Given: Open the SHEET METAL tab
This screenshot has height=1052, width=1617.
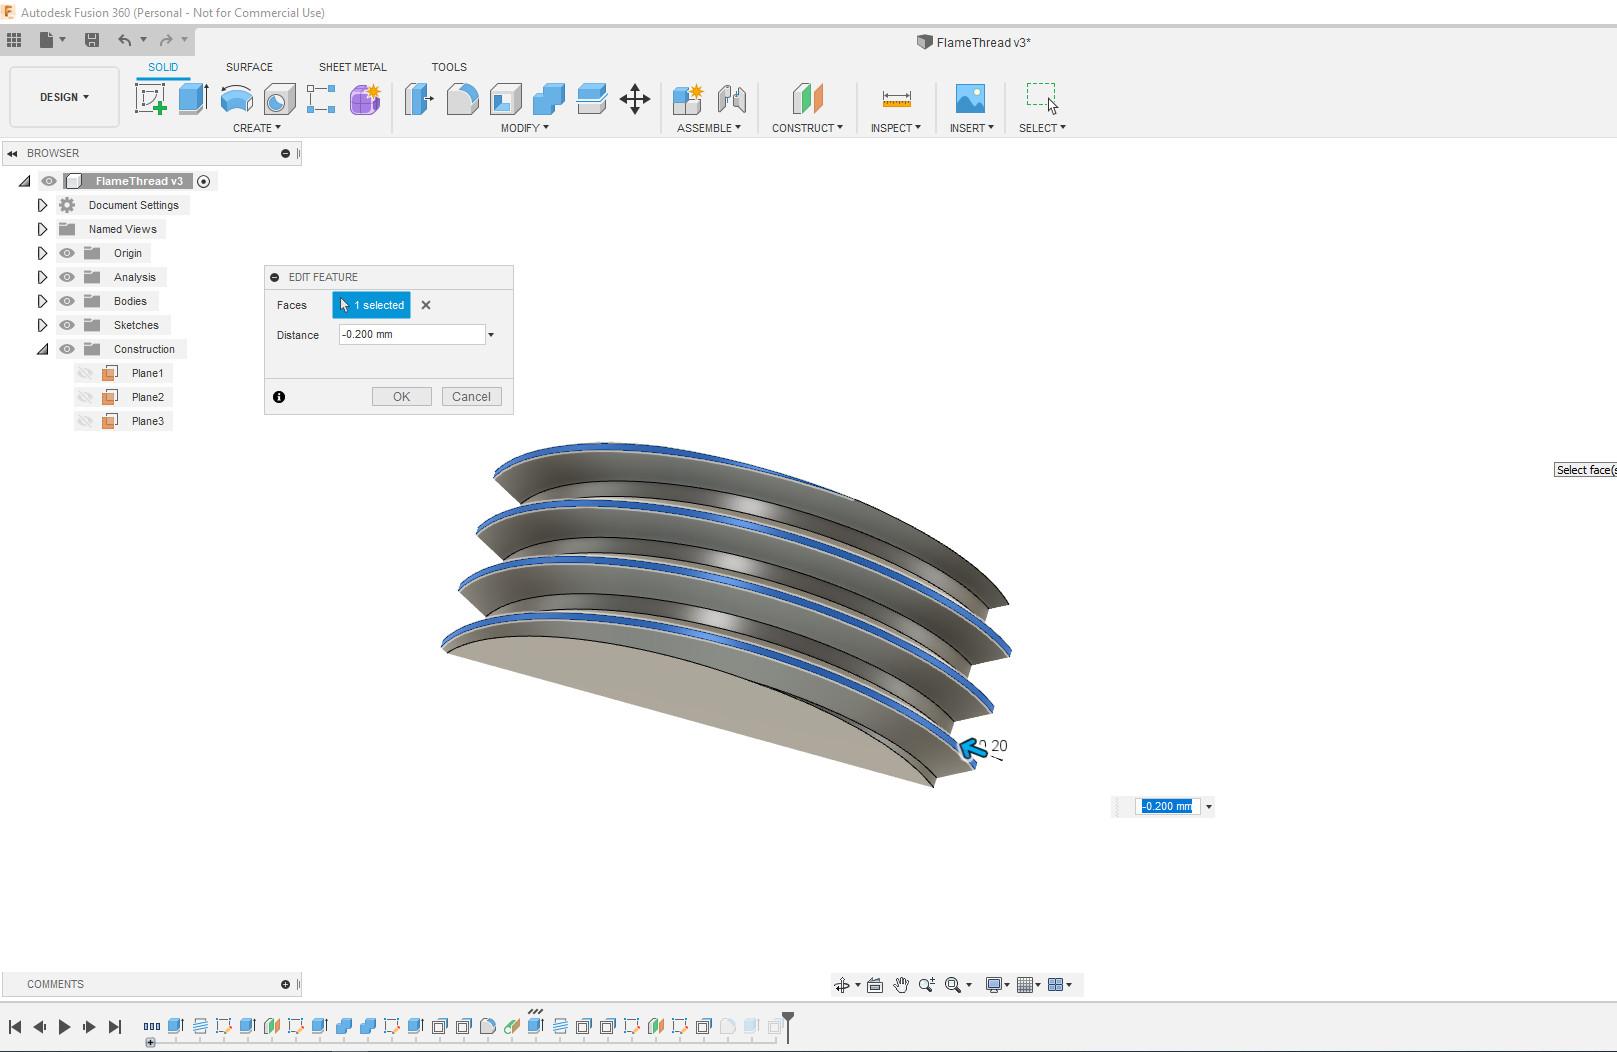Looking at the screenshot, I should pyautogui.click(x=352, y=67).
